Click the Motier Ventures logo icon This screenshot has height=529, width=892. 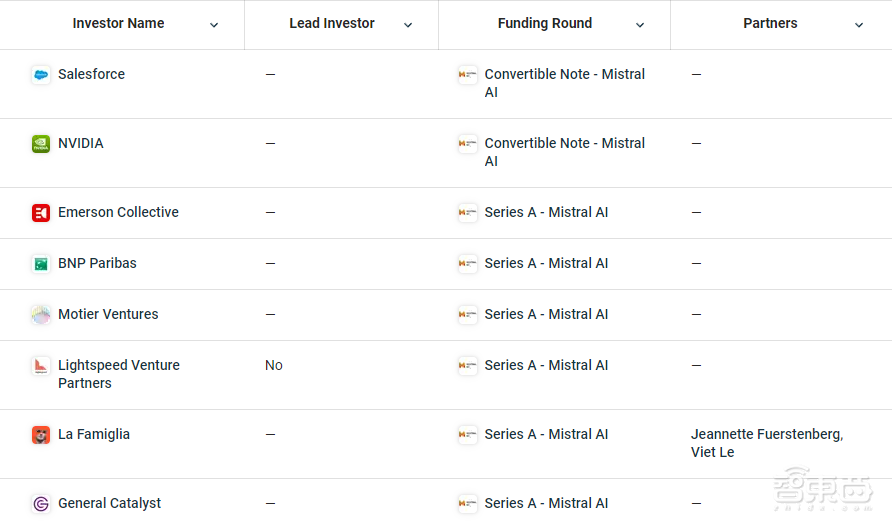[41, 315]
